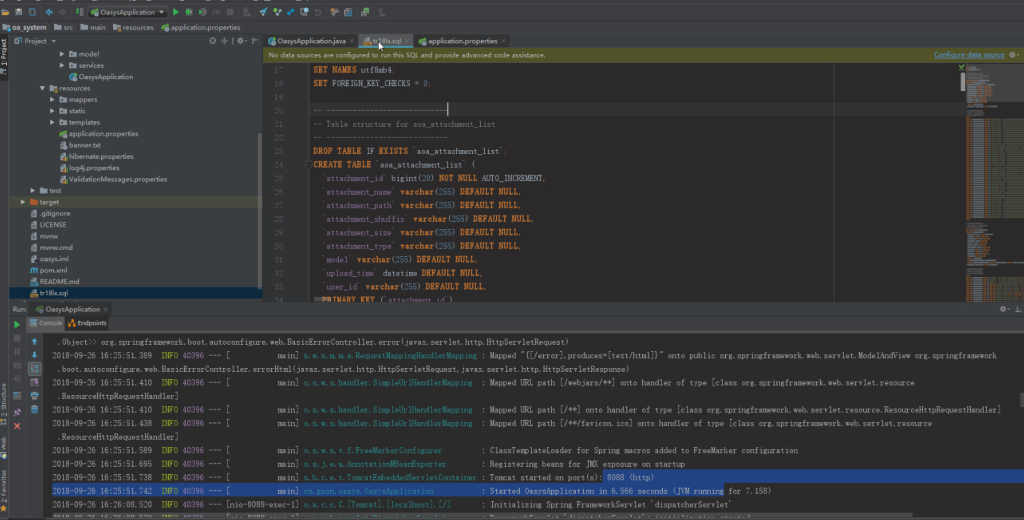Click the down arrow icon in the console toolbar
Viewport: 1024px width, 520px height.
(35, 355)
